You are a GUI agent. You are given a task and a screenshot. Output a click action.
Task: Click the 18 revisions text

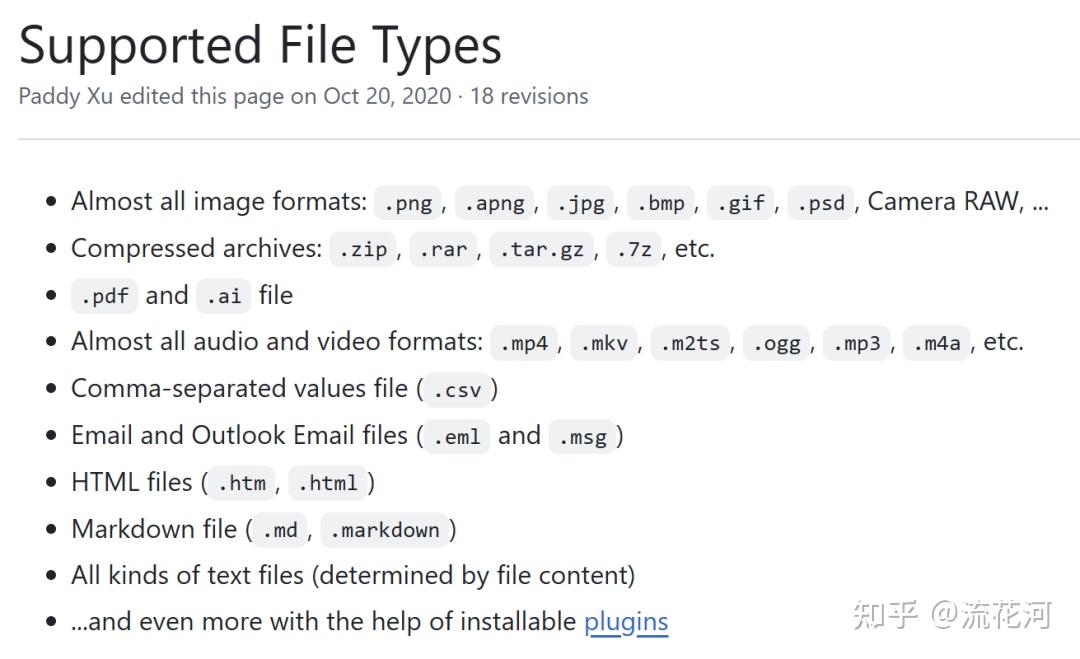[529, 96]
